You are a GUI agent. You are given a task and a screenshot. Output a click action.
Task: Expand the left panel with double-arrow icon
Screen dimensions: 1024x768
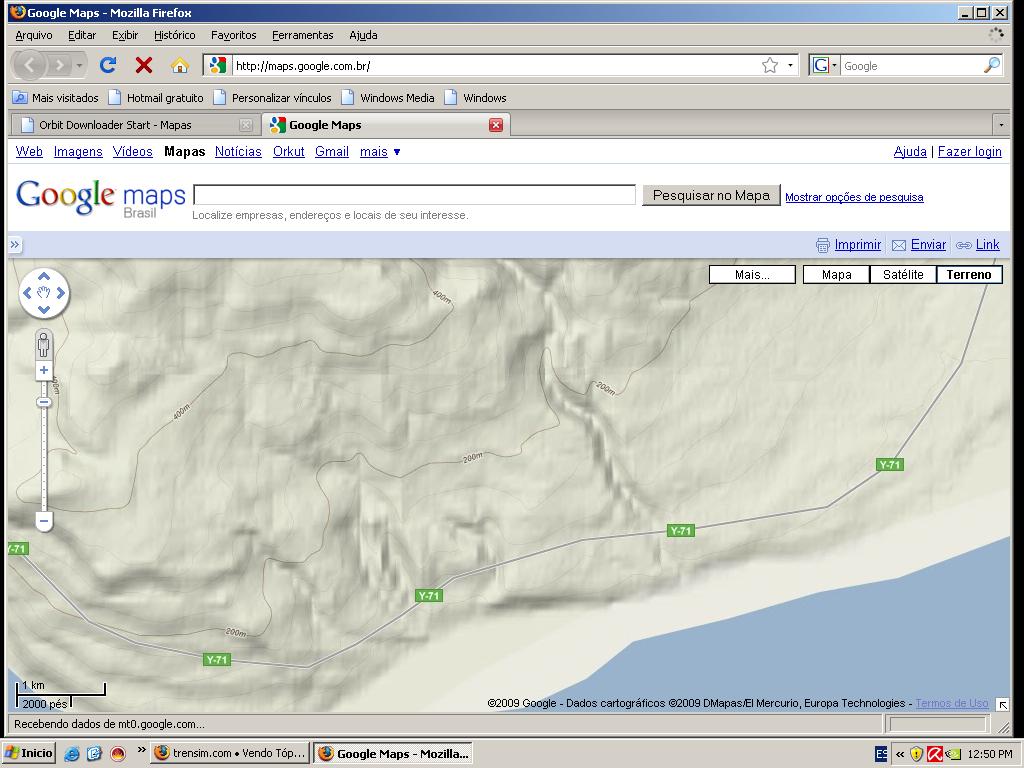(x=15, y=245)
